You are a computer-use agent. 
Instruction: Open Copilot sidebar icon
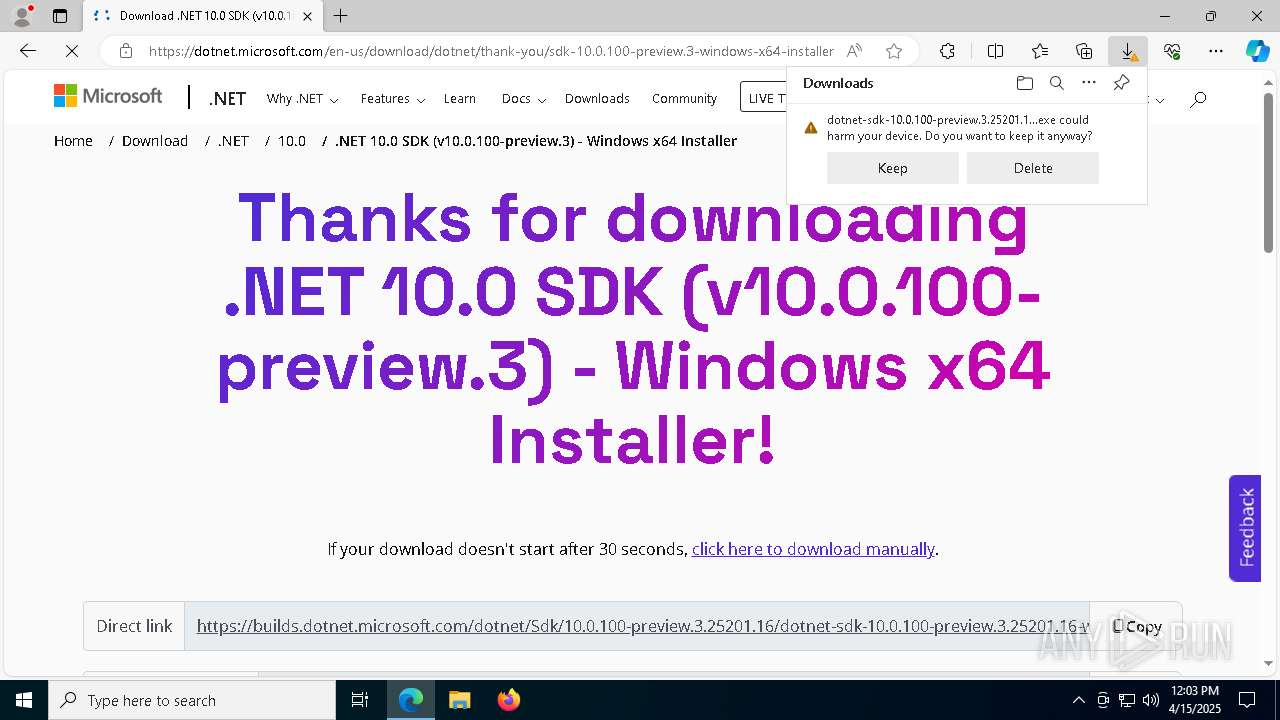coord(1257,51)
